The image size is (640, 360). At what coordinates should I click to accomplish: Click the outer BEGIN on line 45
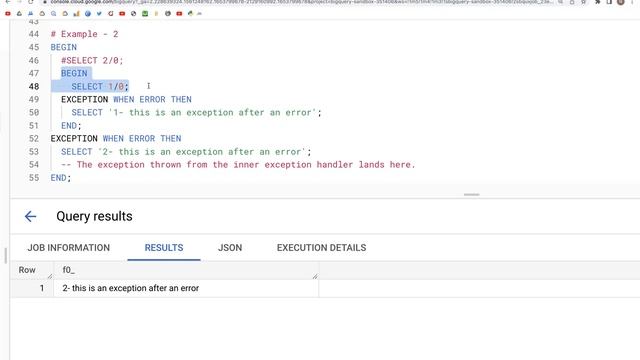click(64, 47)
